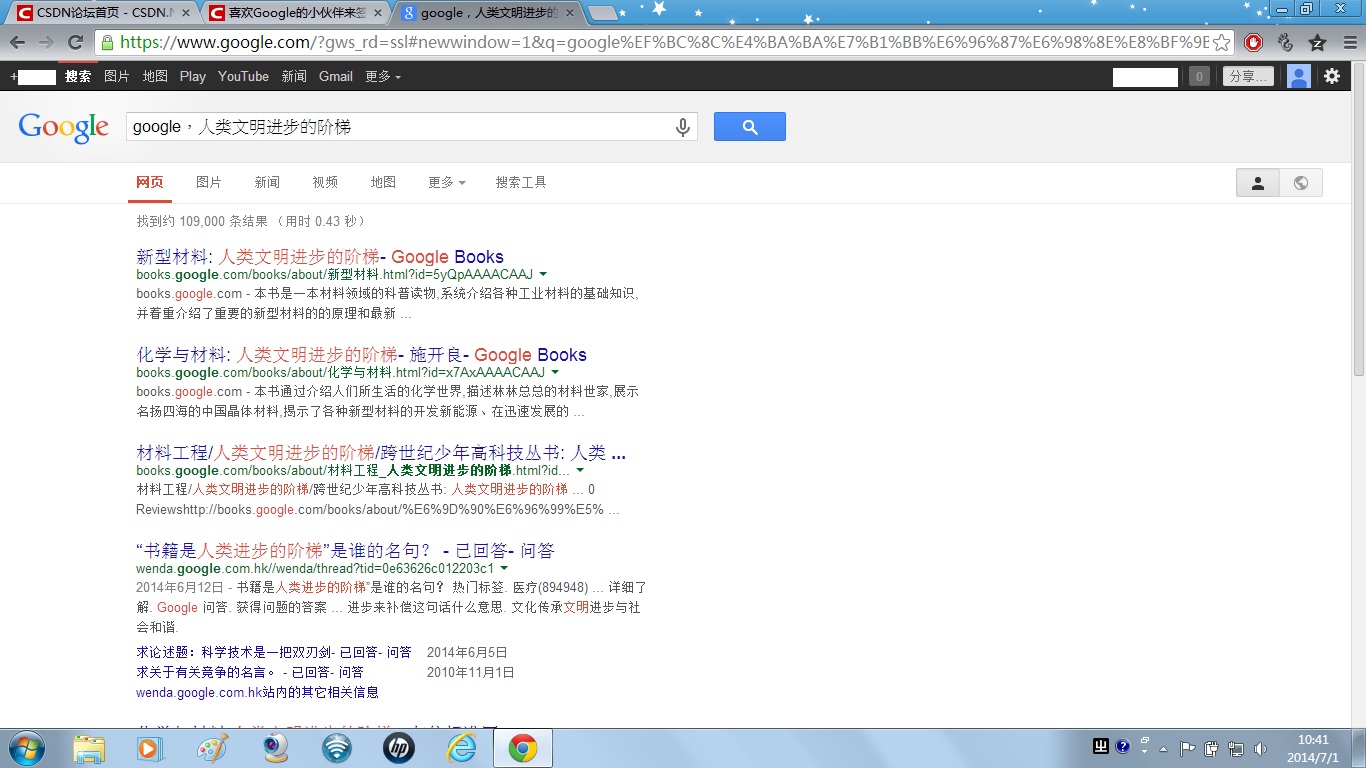
Task: Open Google settings gear icon
Action: [x=1332, y=76]
